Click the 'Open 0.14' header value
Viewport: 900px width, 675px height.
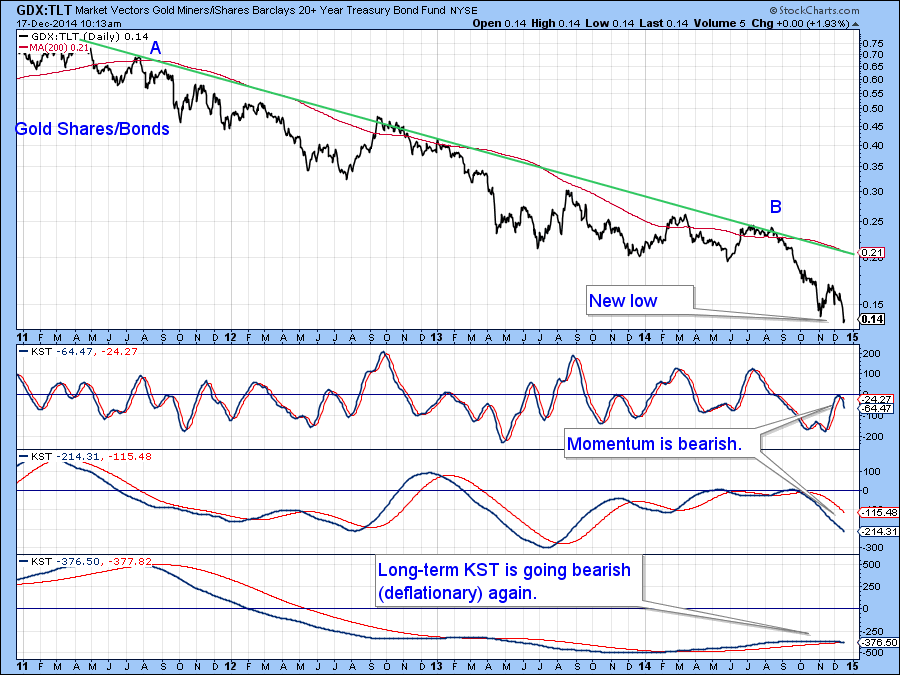coord(499,24)
